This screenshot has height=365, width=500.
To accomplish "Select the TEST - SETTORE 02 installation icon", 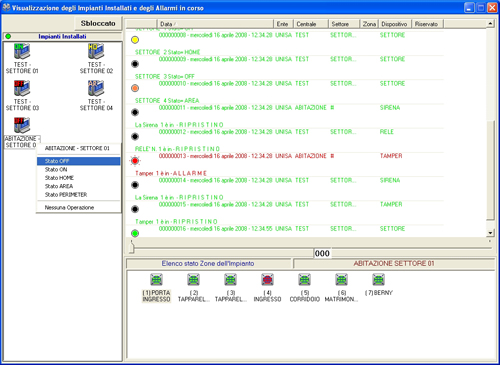I will 96,52.
